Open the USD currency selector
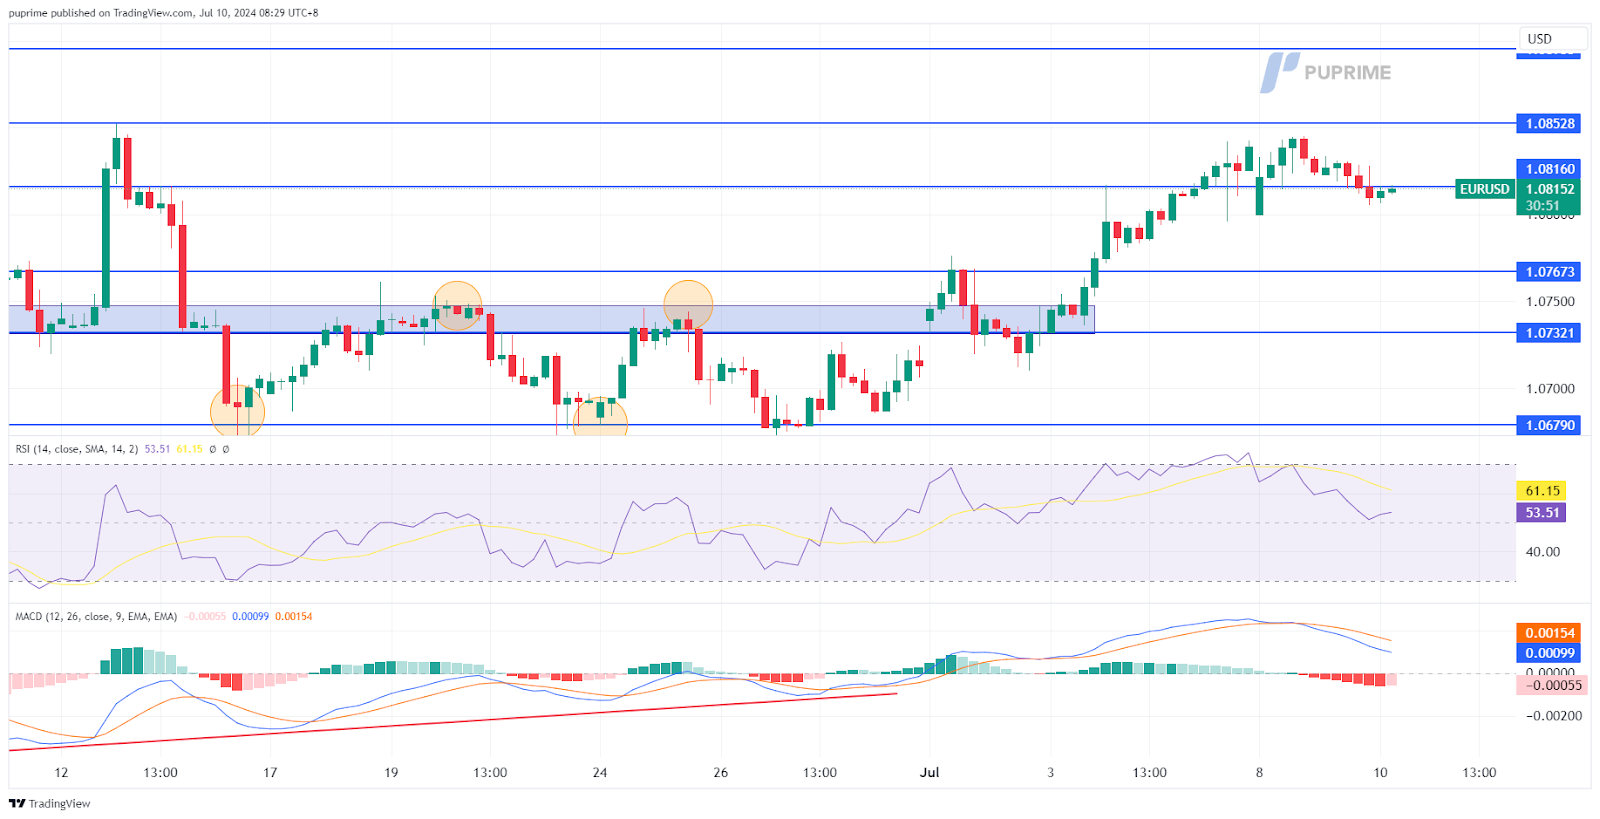Image resolution: width=1600 pixels, height=819 pixels. tap(1551, 39)
